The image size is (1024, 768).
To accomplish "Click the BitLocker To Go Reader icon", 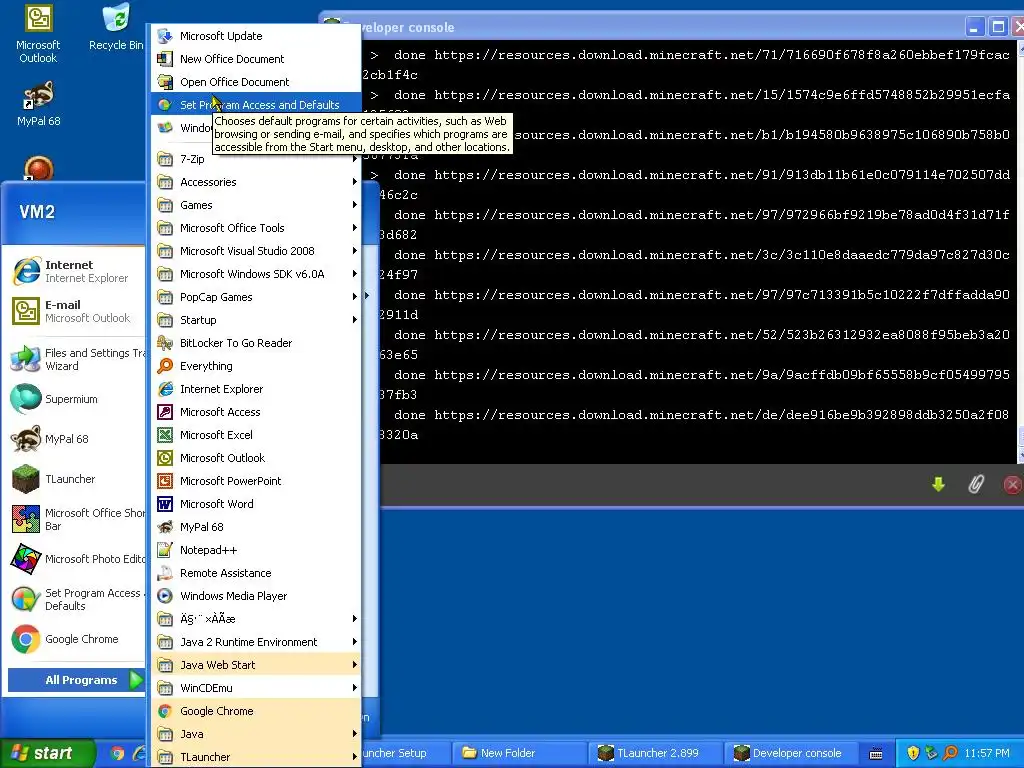I will pos(165,343).
